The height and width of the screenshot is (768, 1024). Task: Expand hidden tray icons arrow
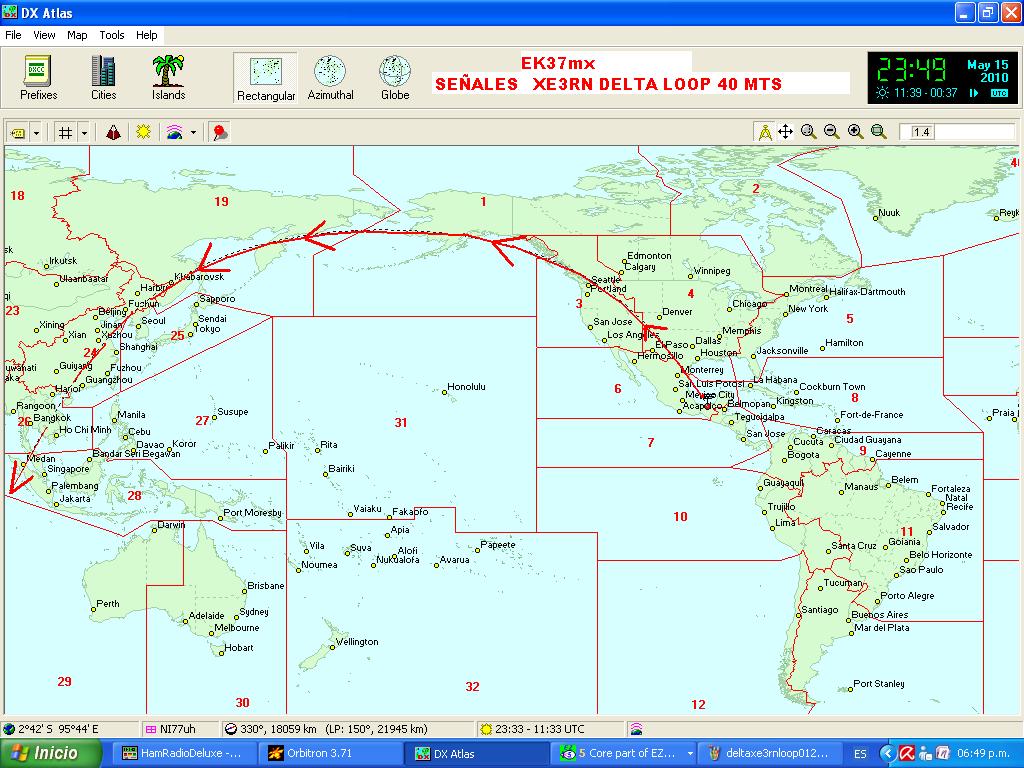(888, 753)
